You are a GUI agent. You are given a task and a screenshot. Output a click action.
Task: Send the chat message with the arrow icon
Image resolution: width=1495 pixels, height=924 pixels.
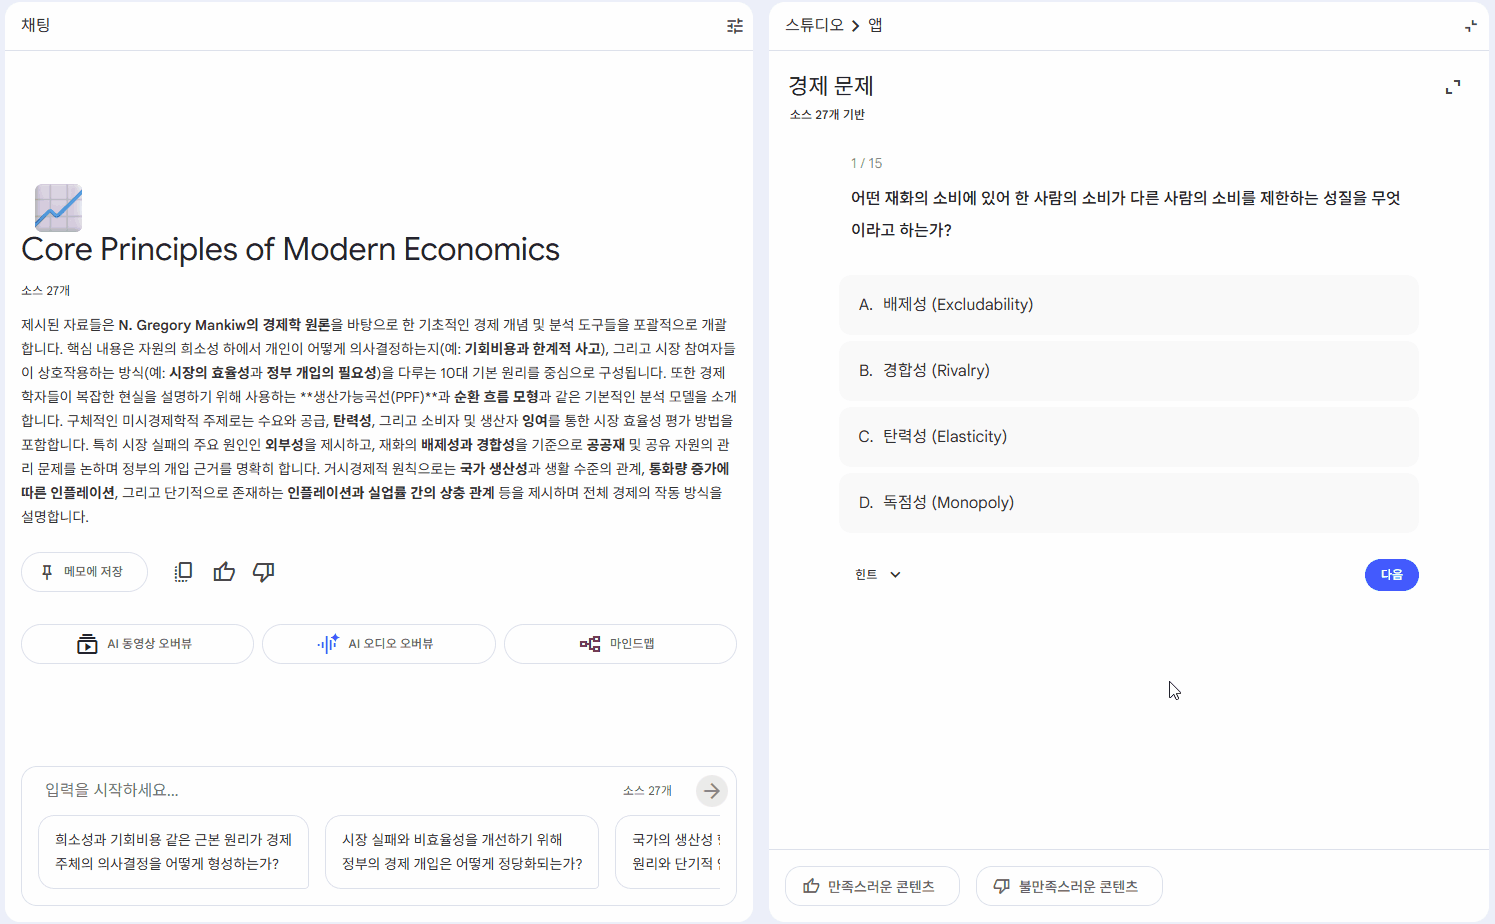tap(711, 790)
